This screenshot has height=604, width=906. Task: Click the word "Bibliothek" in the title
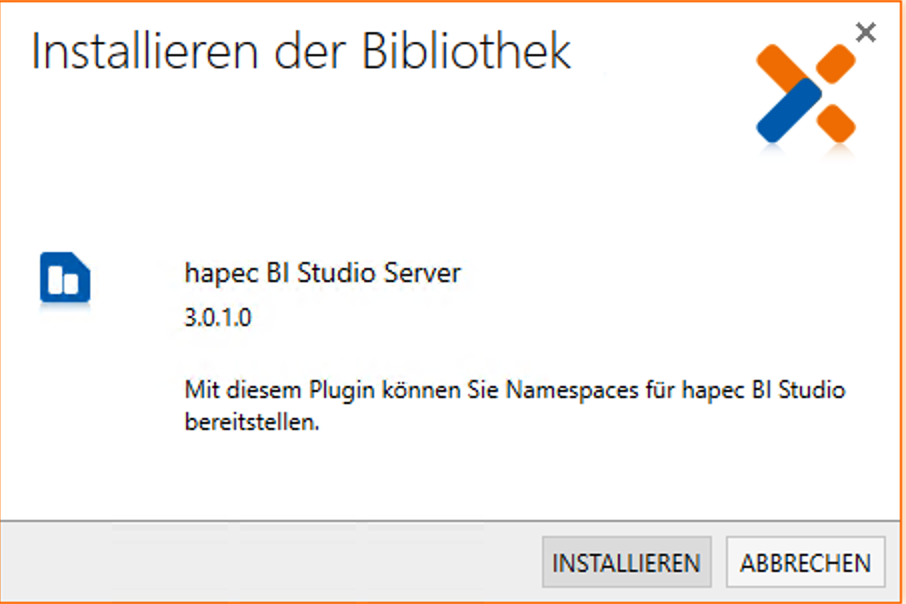467,52
